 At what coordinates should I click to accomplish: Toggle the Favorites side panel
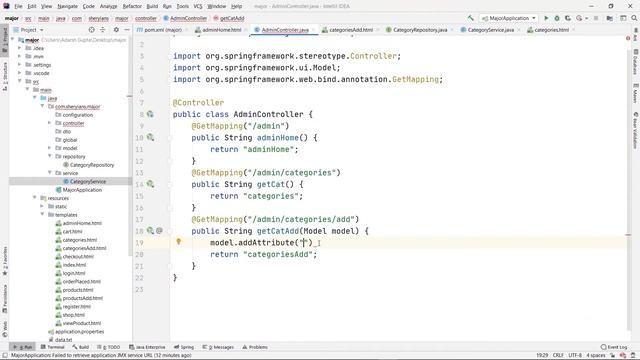5,261
